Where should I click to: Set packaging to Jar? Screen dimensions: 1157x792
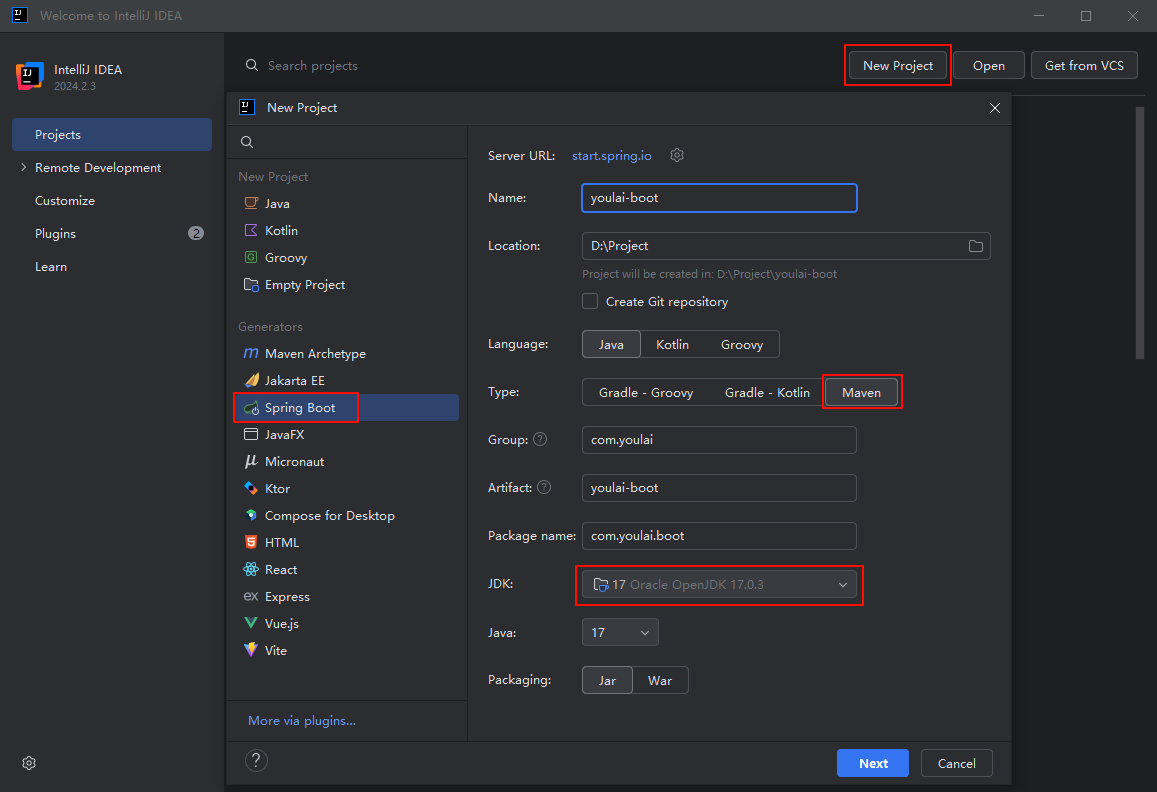coord(607,681)
